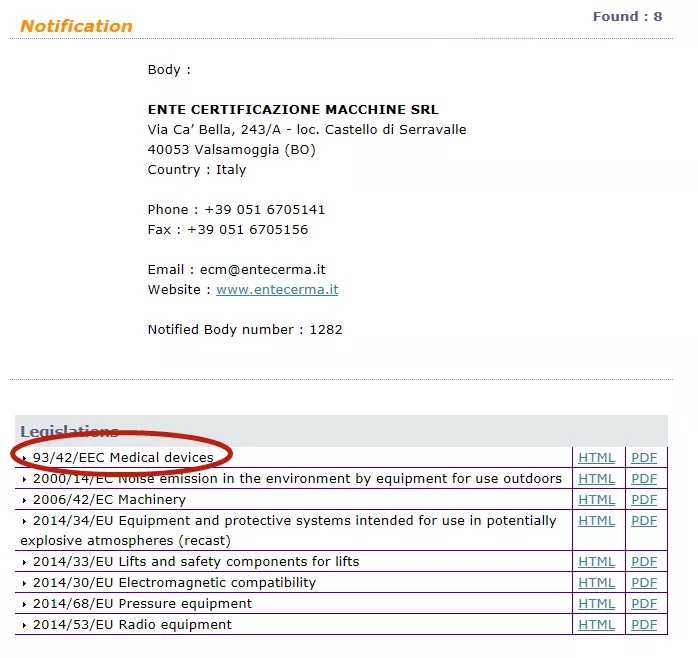Download PDF of 2006/42/EC Machinery

click(x=644, y=500)
